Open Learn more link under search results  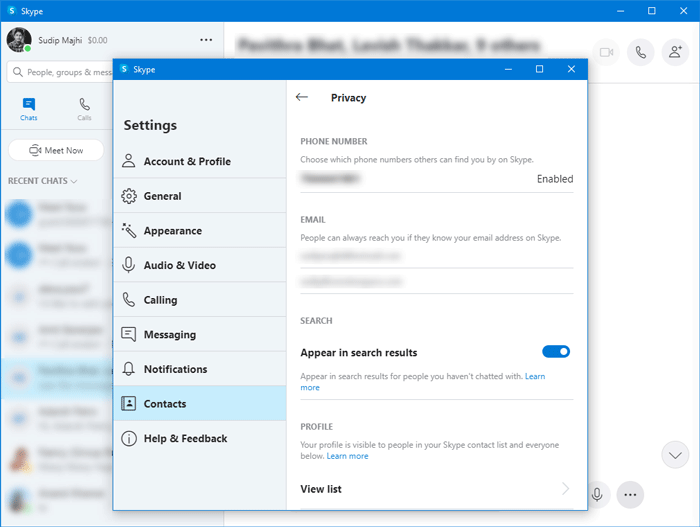535,376
